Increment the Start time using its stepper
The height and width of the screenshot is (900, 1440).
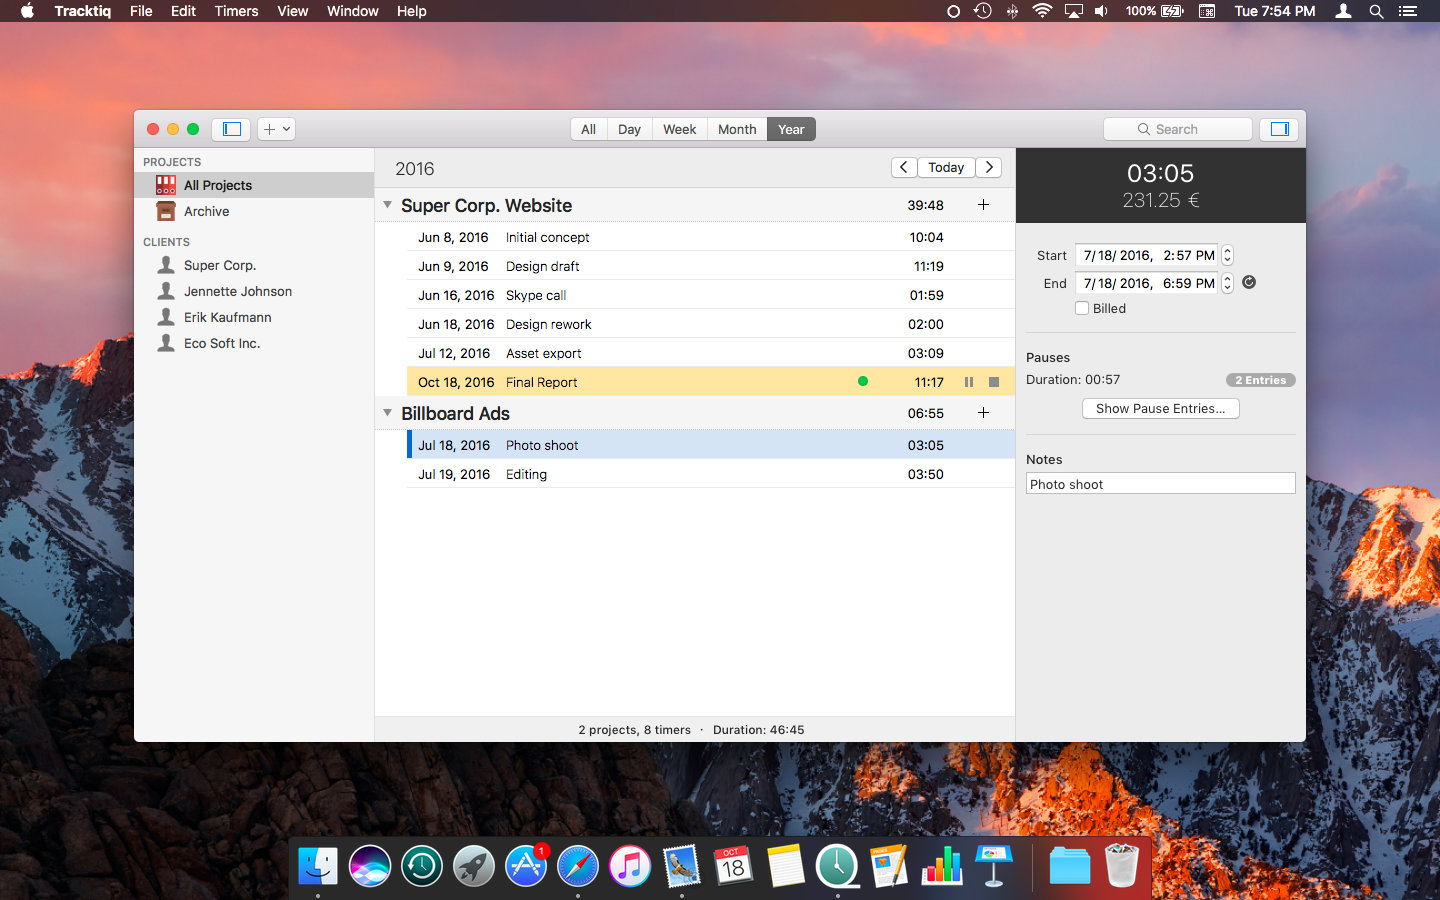pyautogui.click(x=1227, y=251)
